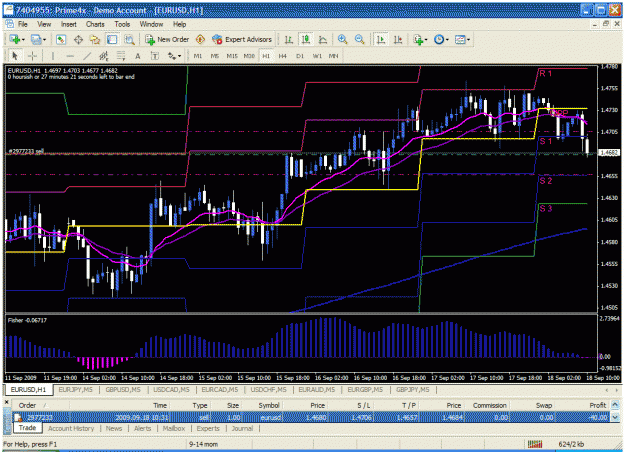Expand the Templates dropdown arrow
Screen dimensions: 625x452
[468, 39]
